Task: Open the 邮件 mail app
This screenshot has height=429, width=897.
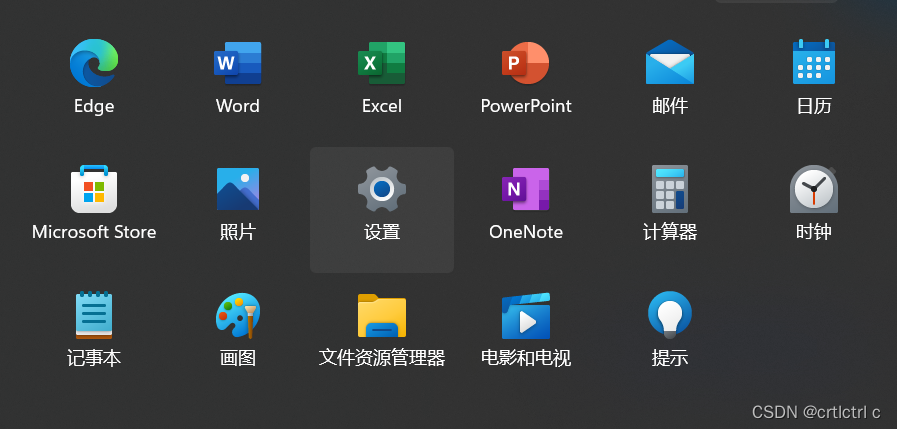Action: 669,62
